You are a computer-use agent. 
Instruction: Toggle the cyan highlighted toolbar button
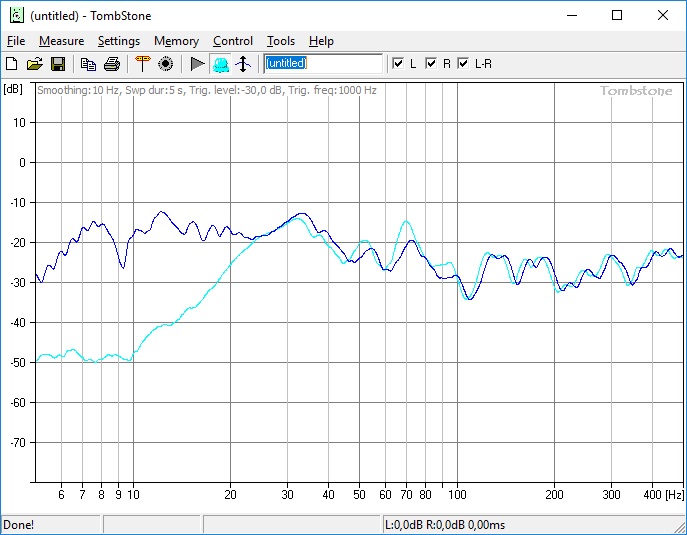click(220, 64)
